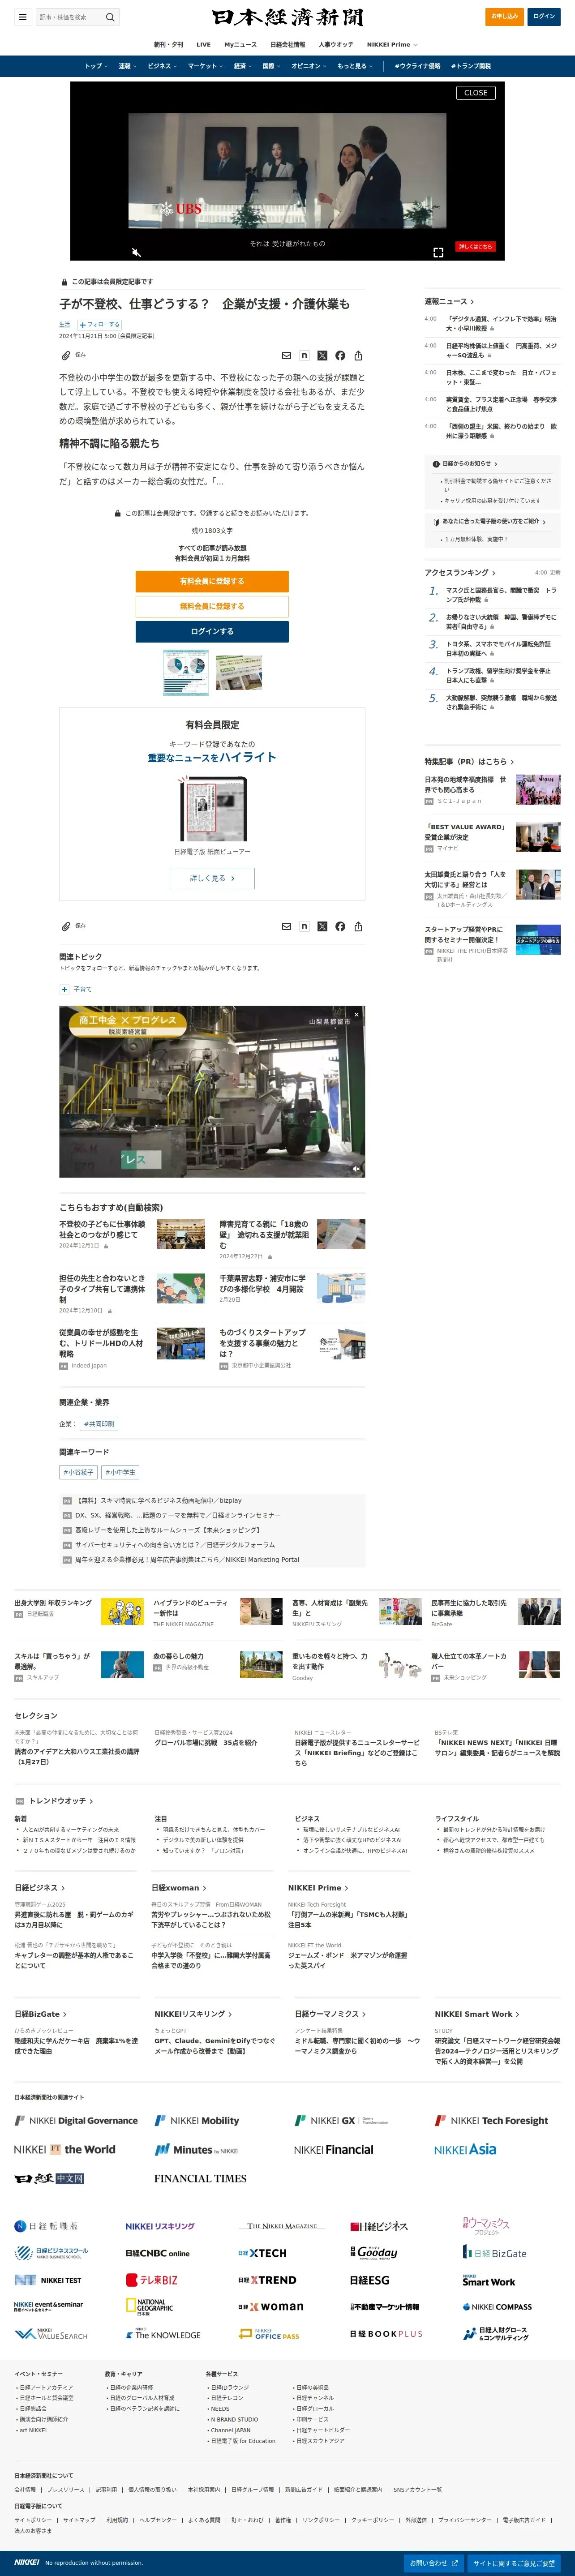
Task: Click the お問い合わせ footer button
Action: tap(434, 2563)
